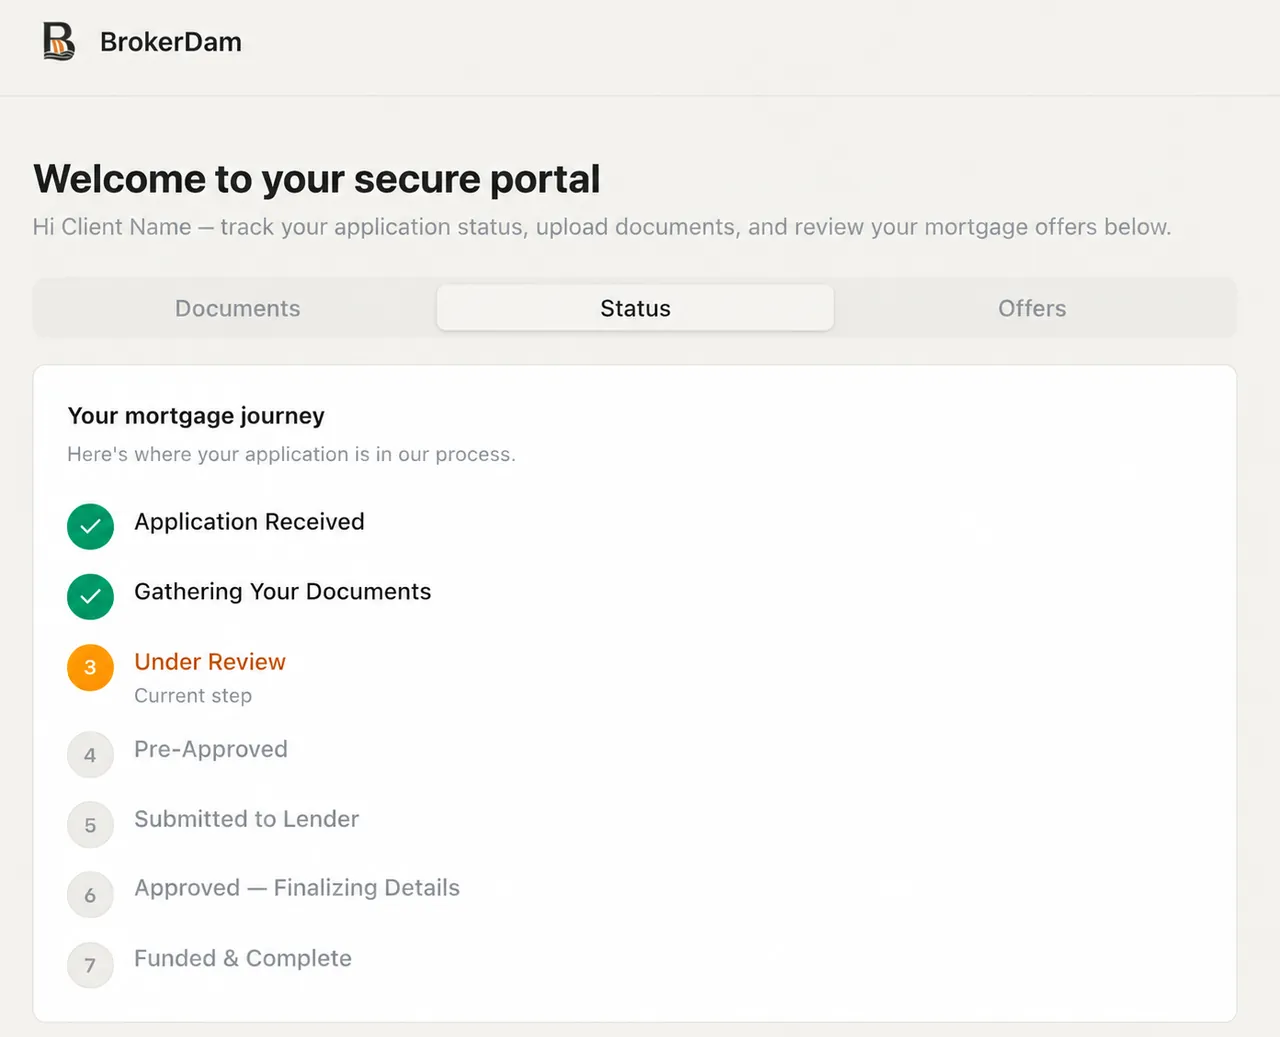Click the BrokerDam logo icon

[x=59, y=42]
